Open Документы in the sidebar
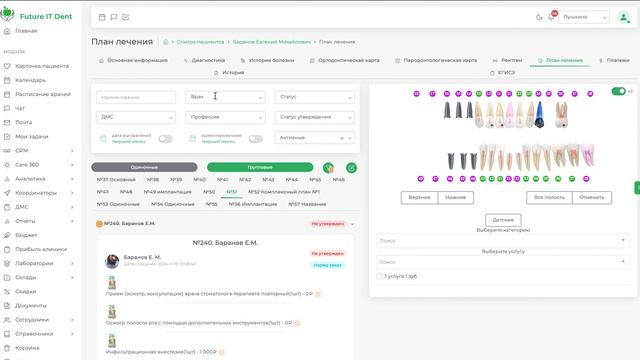Image resolution: width=640 pixels, height=360 pixels. tap(31, 306)
